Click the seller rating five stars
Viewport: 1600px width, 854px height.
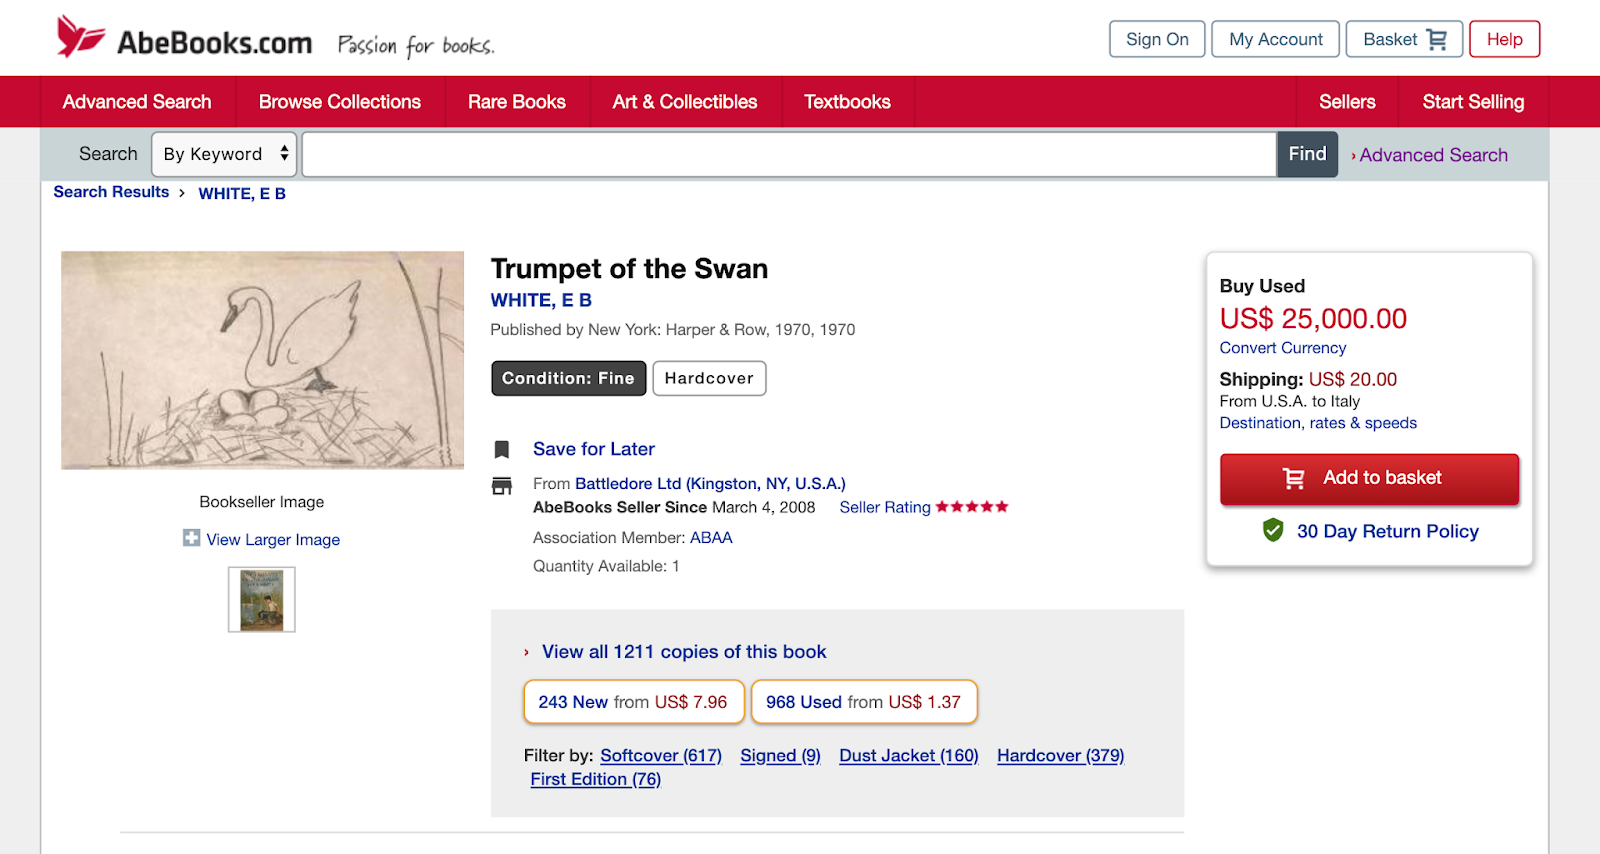pos(971,507)
